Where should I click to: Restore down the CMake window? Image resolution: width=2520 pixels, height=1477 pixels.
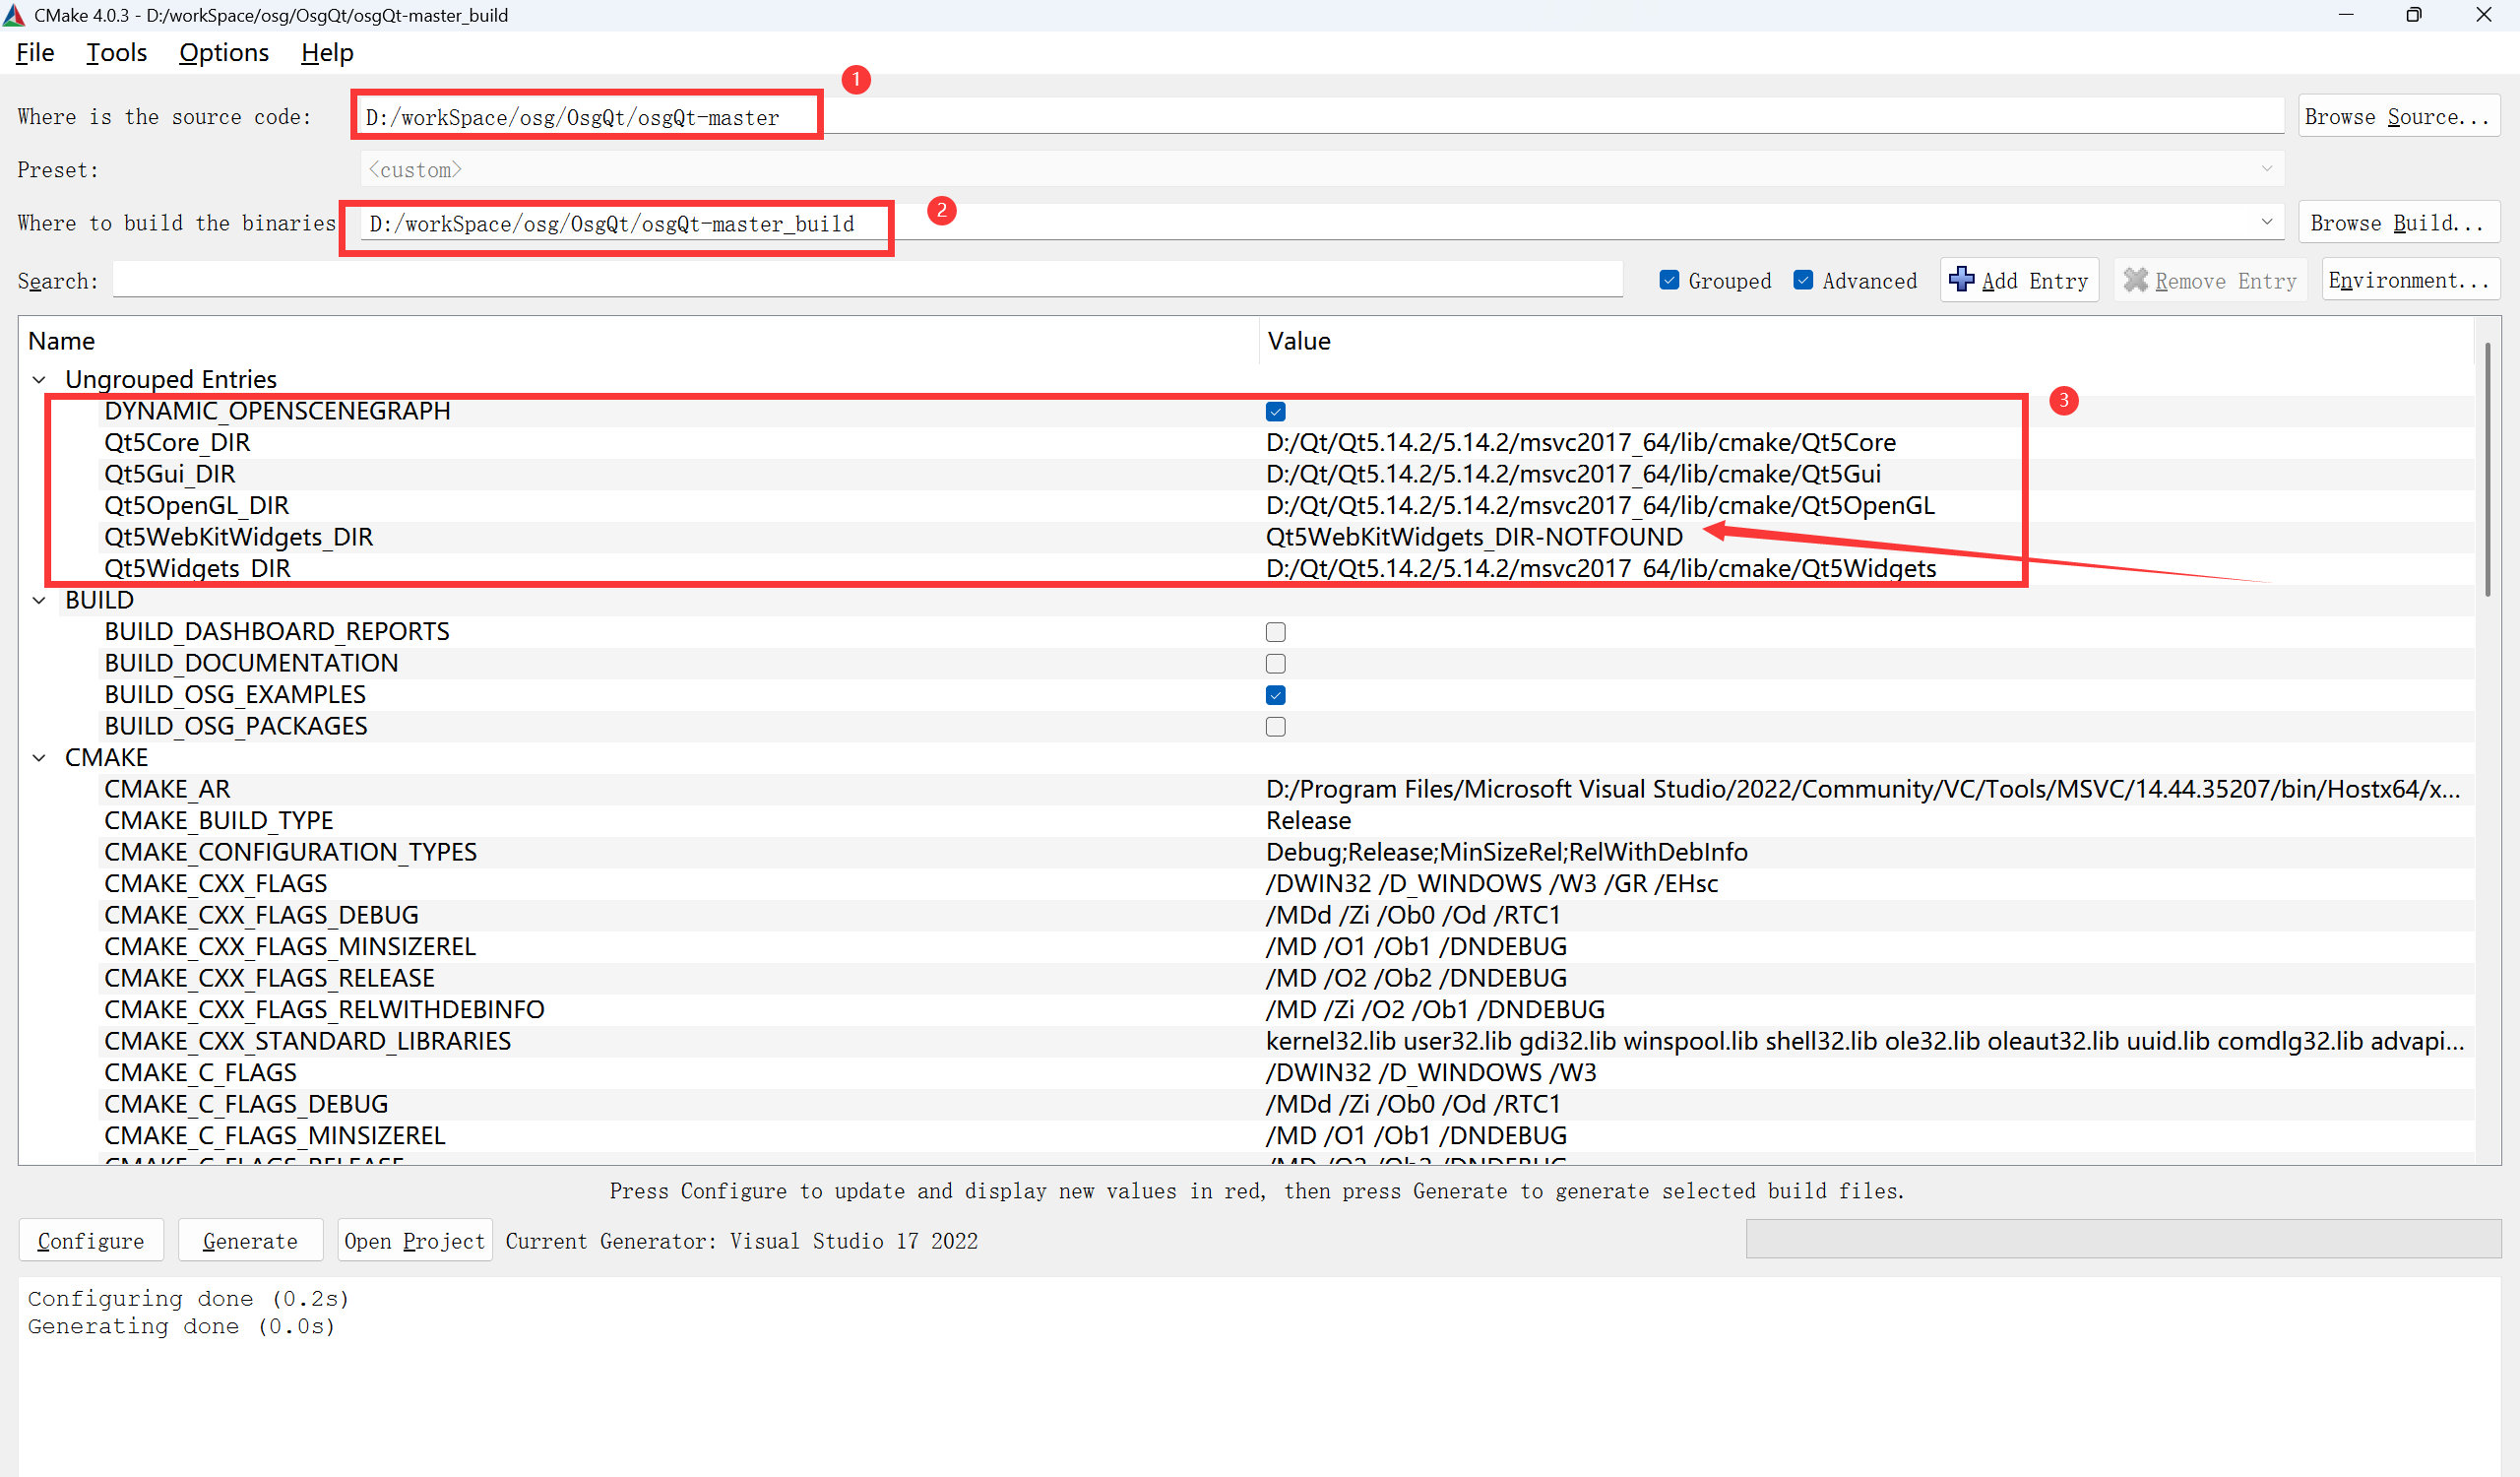[x=2413, y=15]
